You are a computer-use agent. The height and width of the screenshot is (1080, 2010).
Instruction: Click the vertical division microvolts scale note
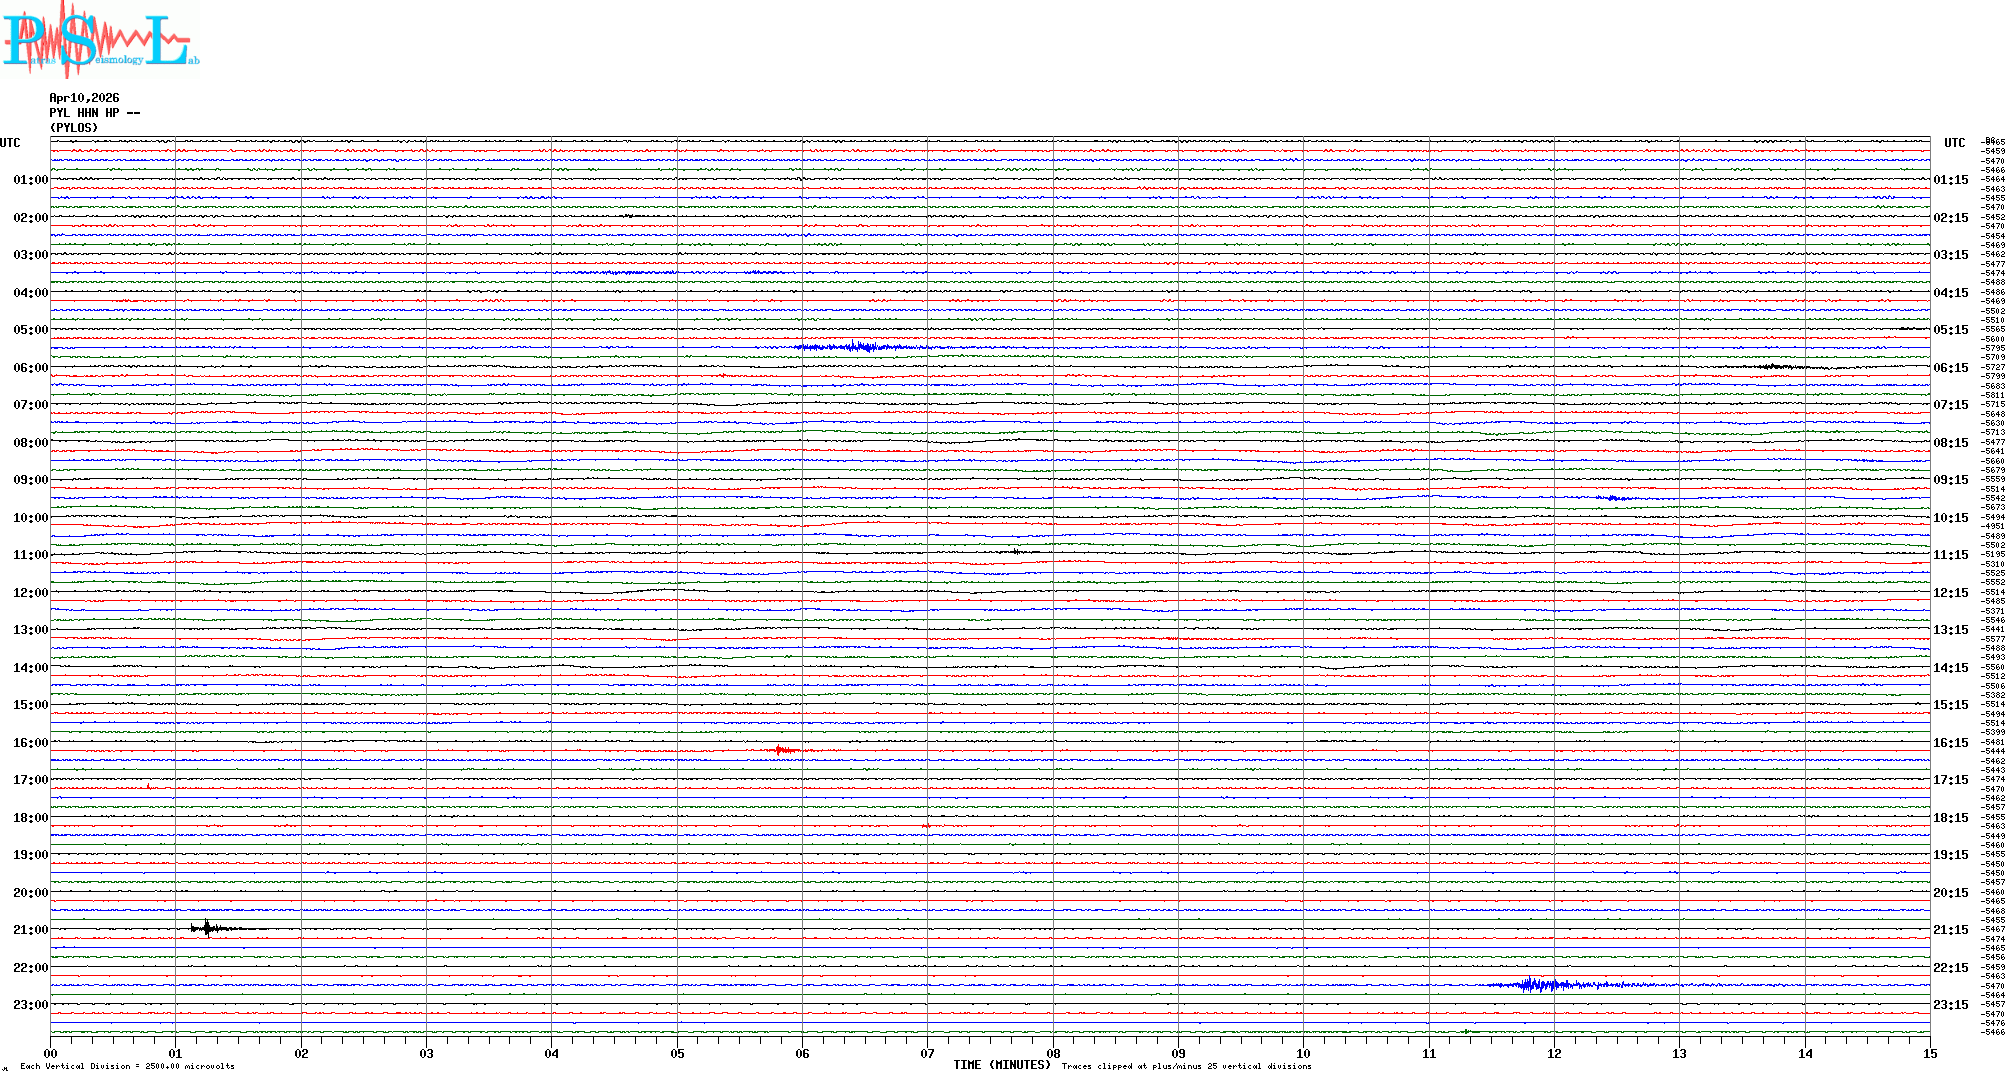coord(127,1066)
